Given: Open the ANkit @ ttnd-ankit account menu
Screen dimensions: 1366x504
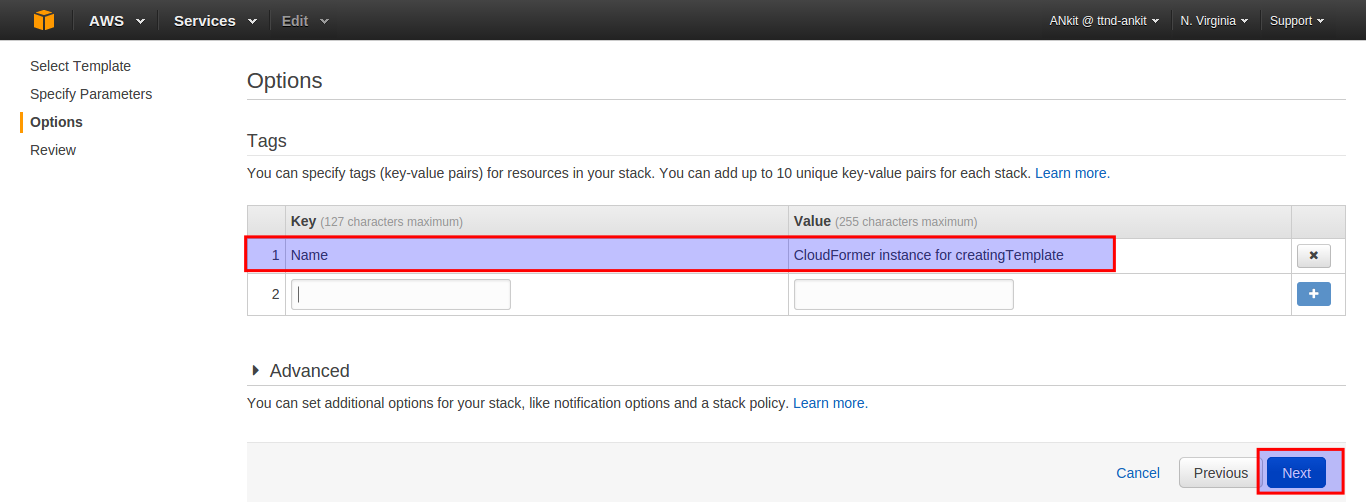Looking at the screenshot, I should coord(1104,20).
